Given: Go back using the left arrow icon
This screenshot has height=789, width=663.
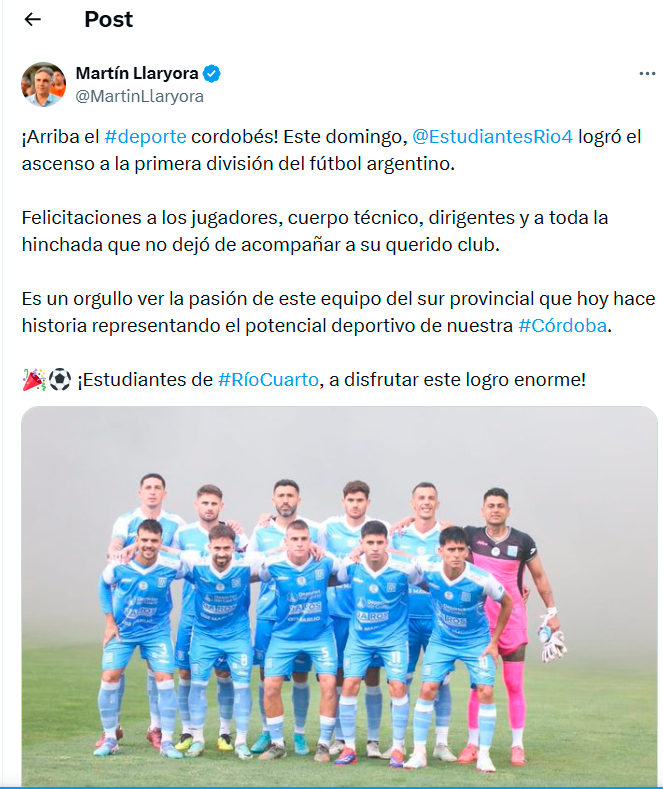Looking at the screenshot, I should 32,20.
